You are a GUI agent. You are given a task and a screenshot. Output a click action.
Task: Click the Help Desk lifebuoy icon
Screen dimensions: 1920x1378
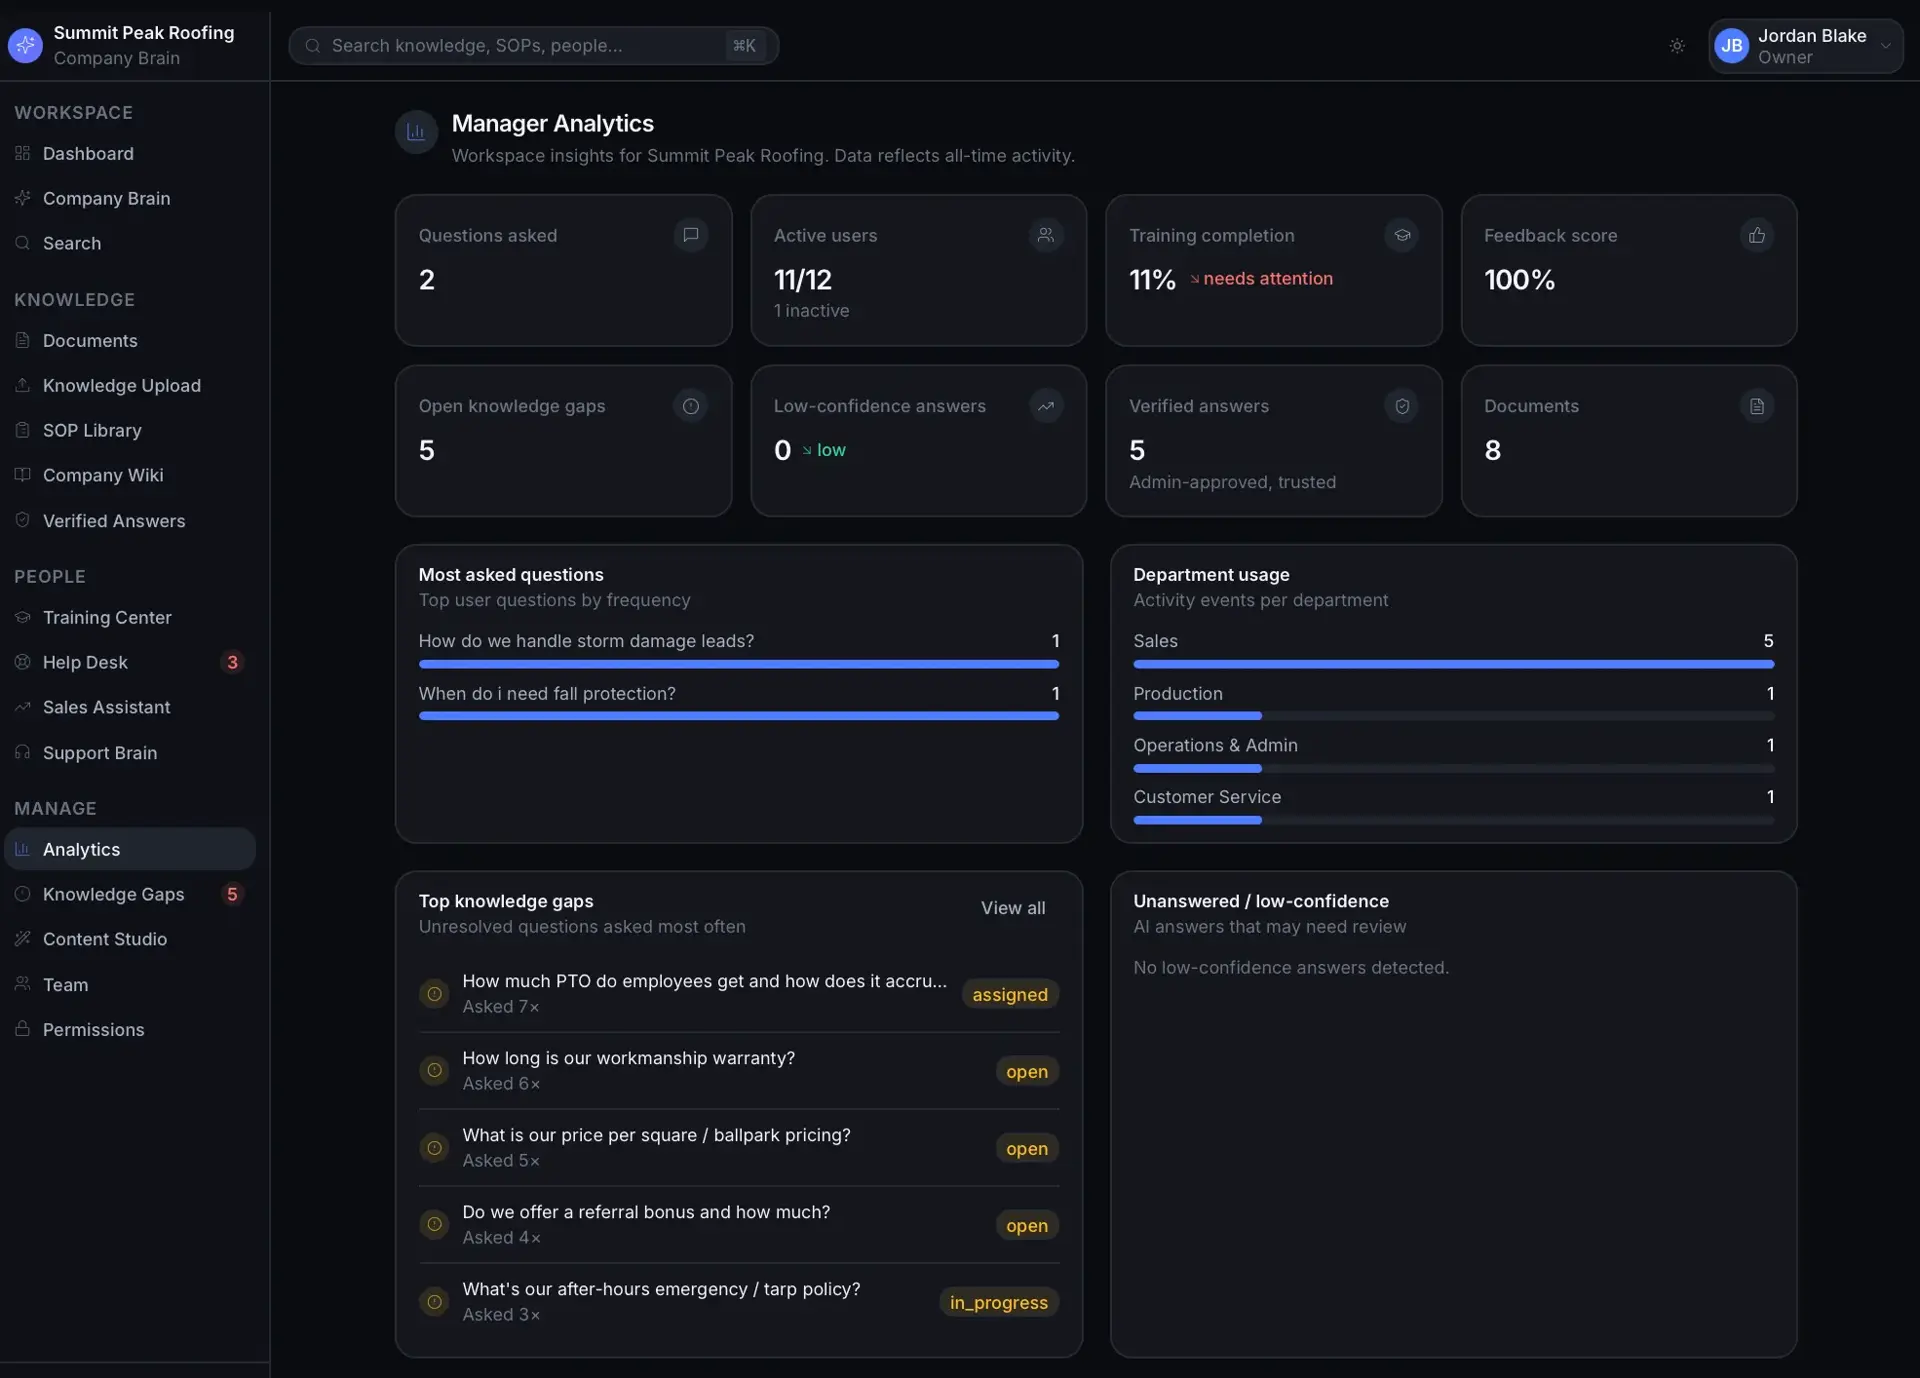click(x=22, y=662)
